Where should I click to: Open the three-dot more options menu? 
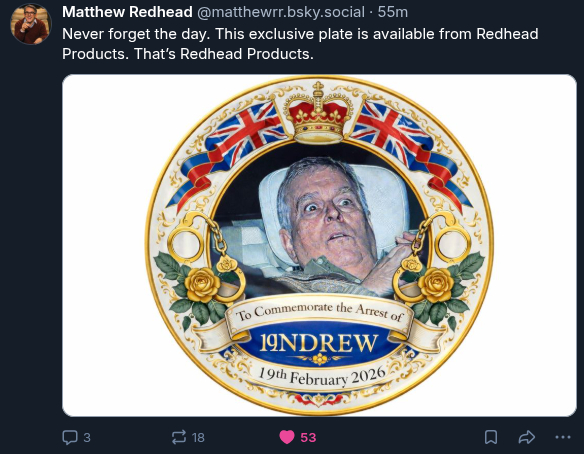[563, 437]
